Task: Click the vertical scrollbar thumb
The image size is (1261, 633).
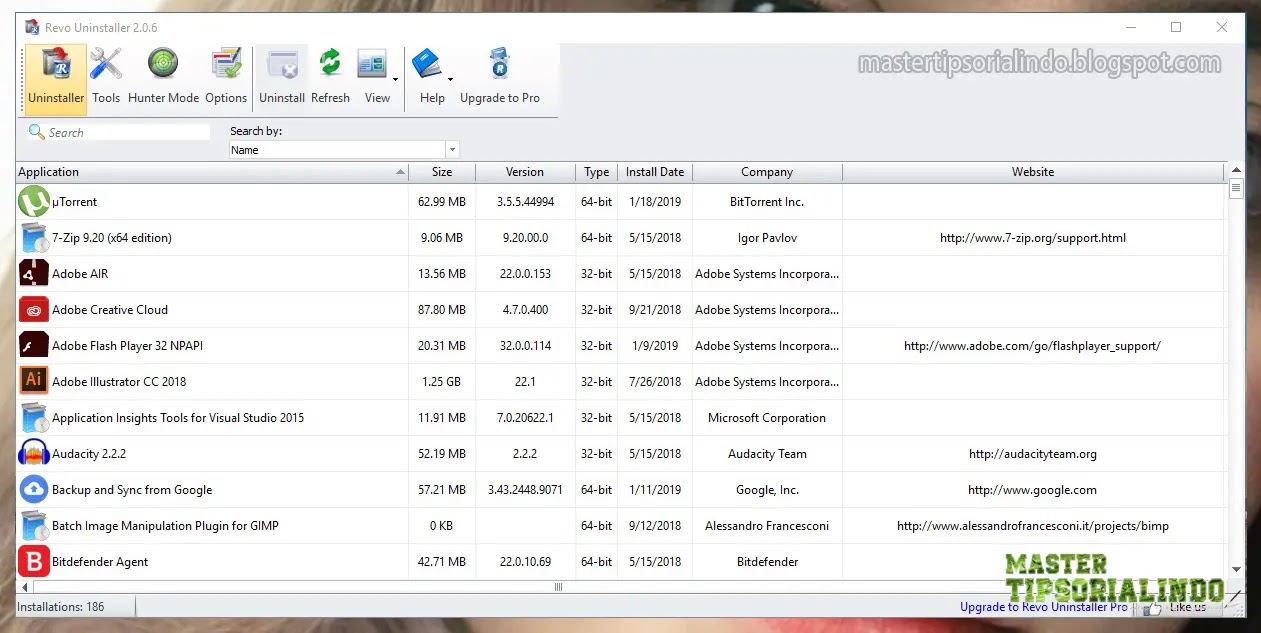Action: click(1236, 188)
